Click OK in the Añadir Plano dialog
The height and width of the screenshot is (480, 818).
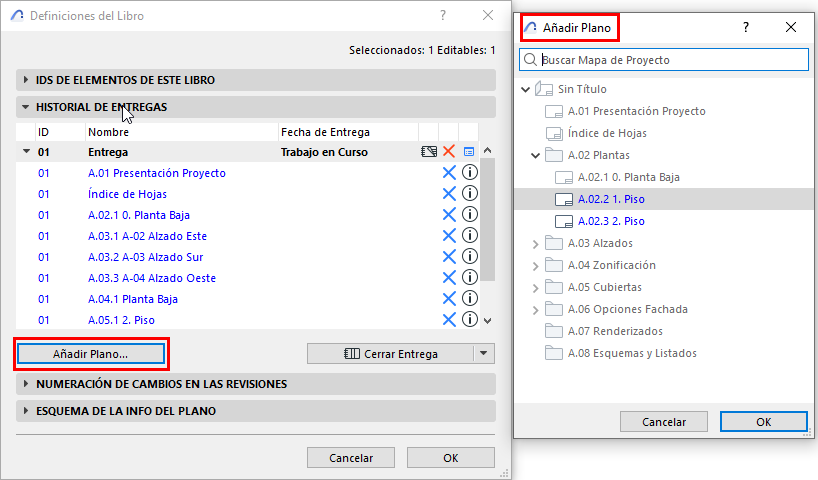click(x=763, y=421)
